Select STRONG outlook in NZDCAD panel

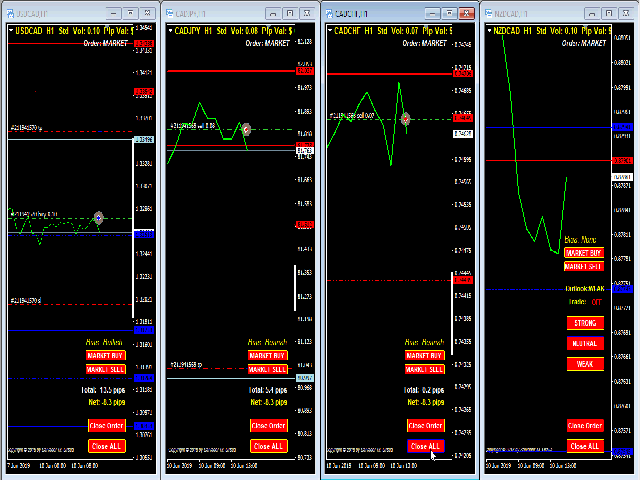(584, 323)
